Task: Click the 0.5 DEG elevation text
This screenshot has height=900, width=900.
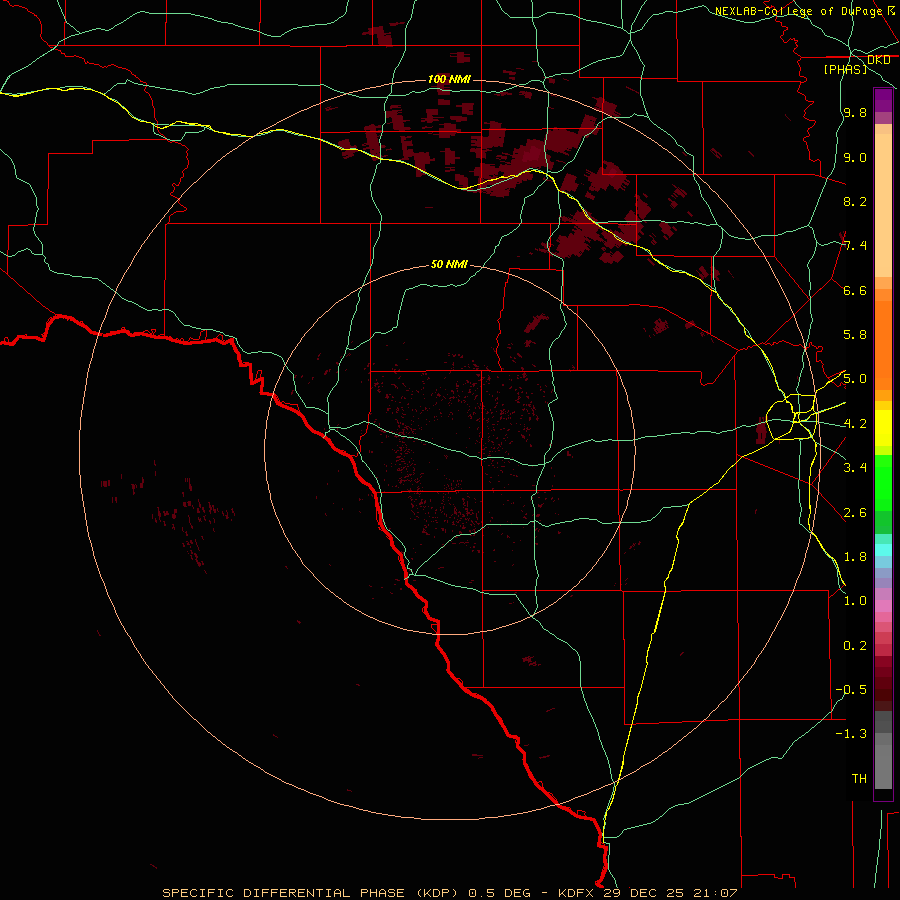Action: click(501, 893)
